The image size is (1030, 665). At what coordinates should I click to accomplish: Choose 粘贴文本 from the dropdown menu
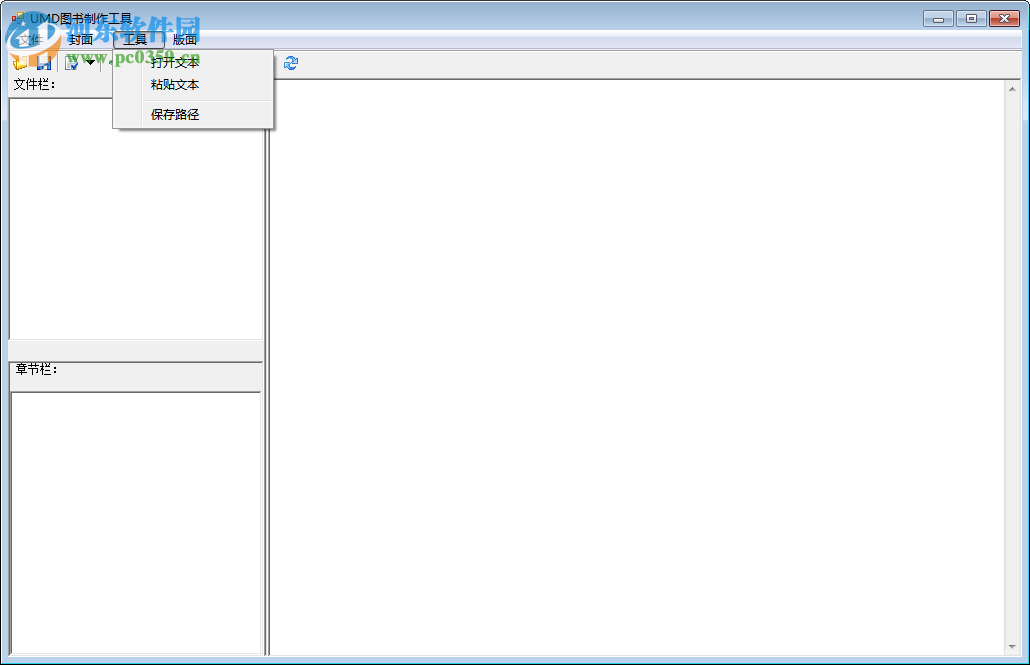pos(193,85)
